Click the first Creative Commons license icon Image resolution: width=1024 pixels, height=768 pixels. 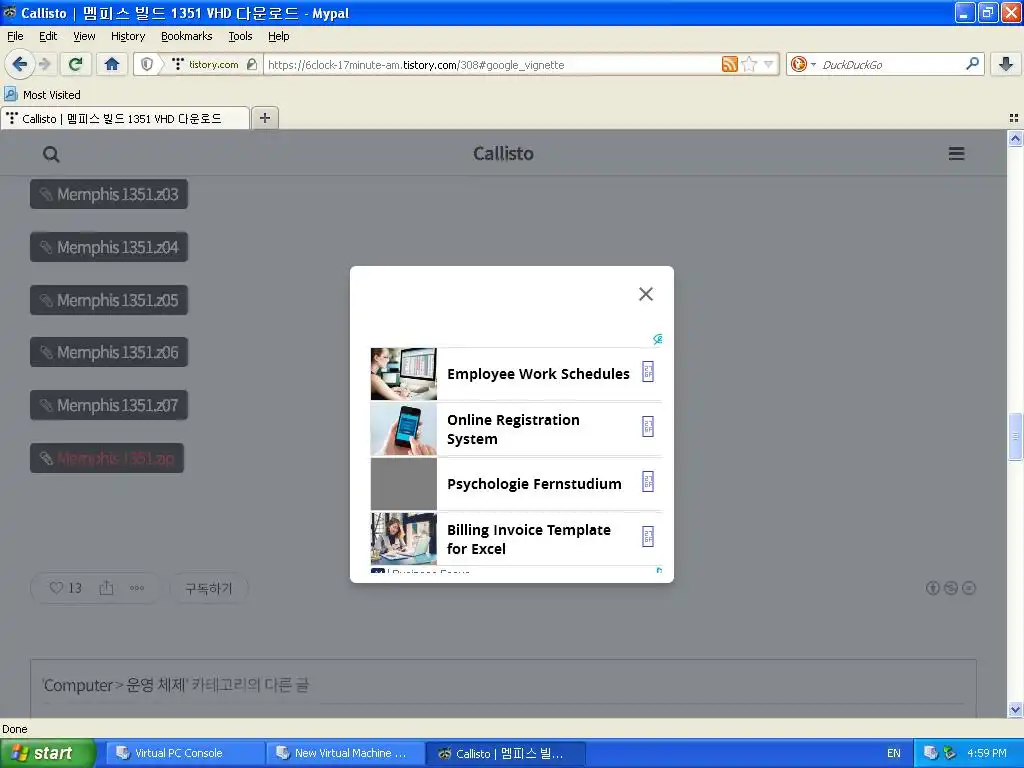933,588
